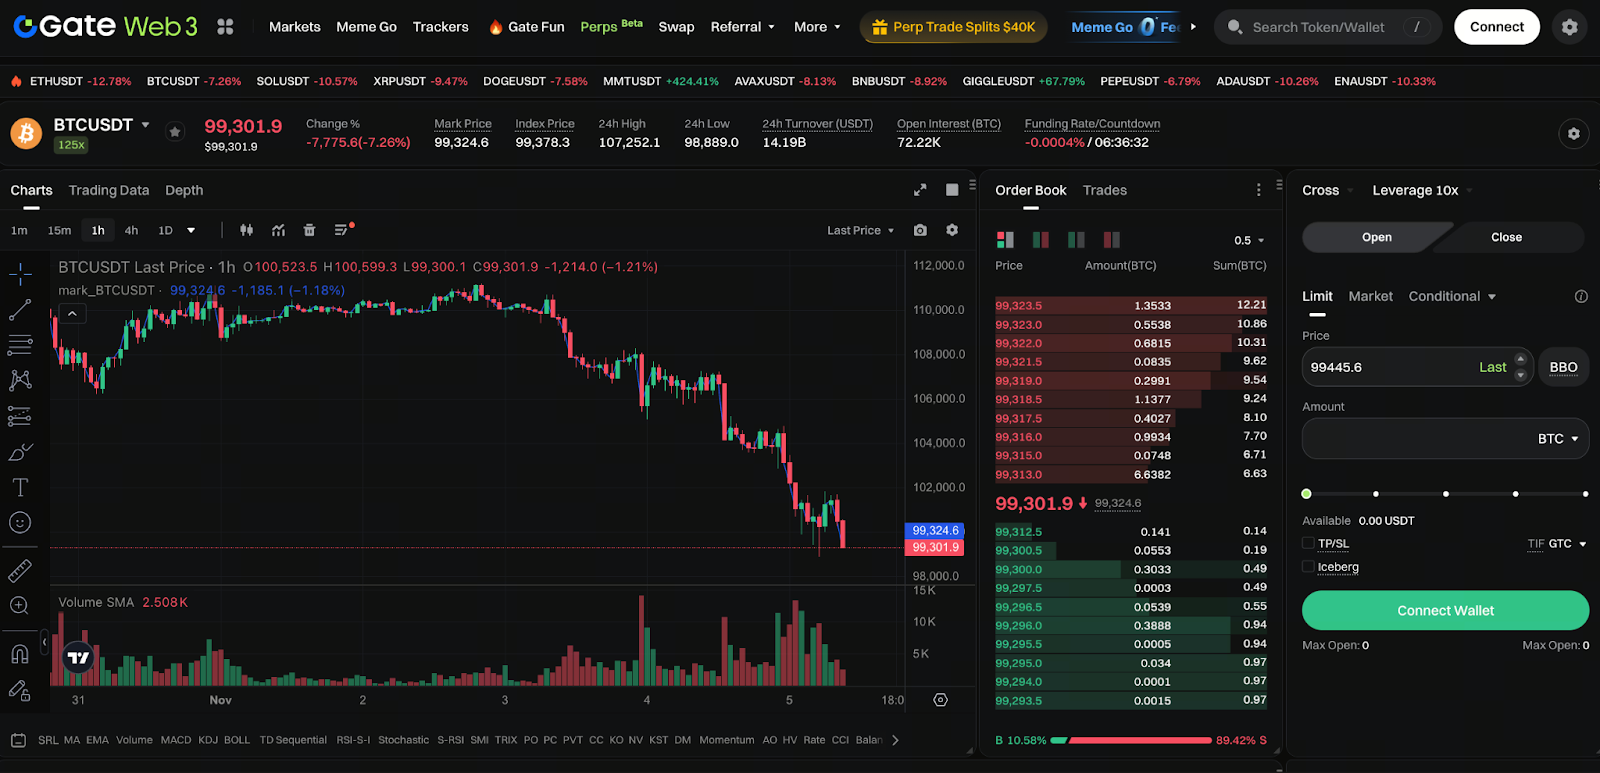Select the ruler measure tool
The height and width of the screenshot is (773, 1600).
(20, 571)
